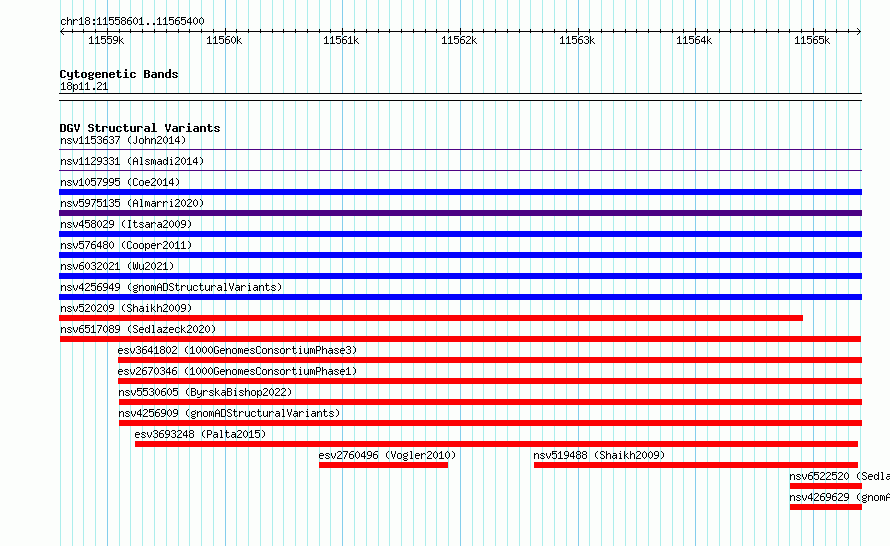Click the red bar under nsv6522520
The height and width of the screenshot is (546, 890).
(x=826, y=486)
